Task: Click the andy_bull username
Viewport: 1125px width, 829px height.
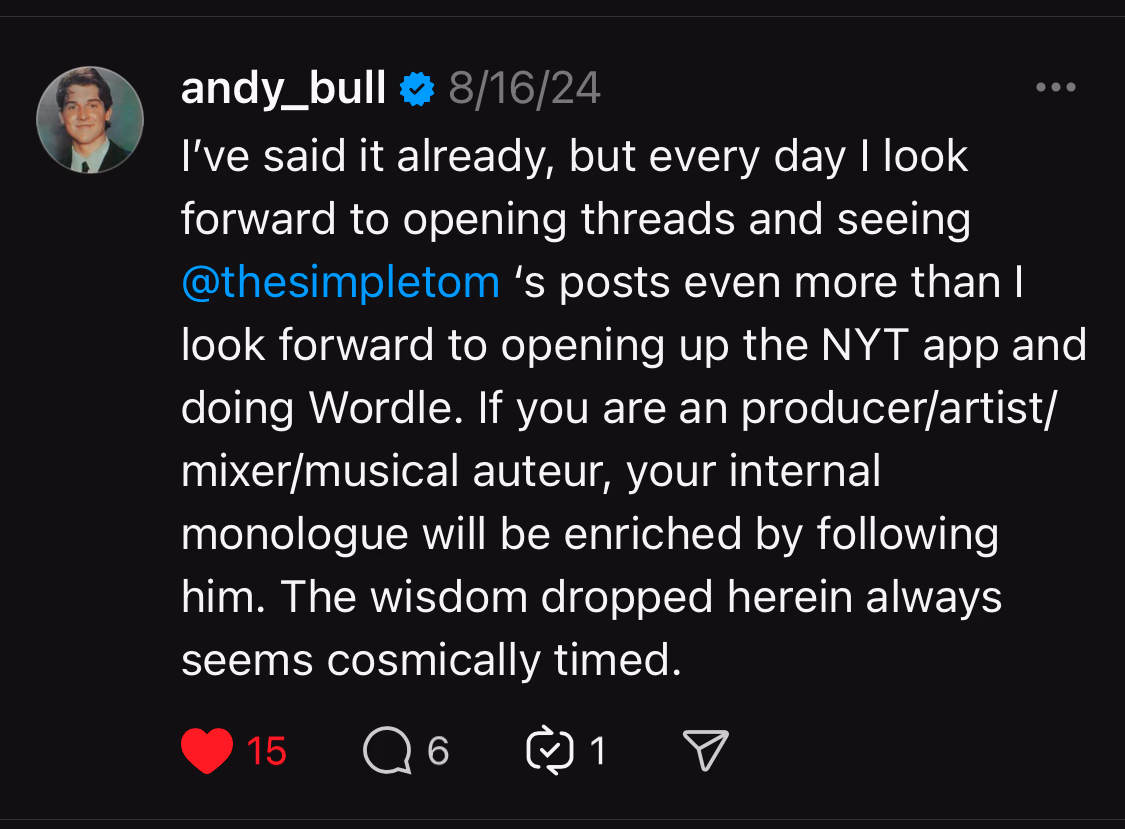Action: (283, 90)
